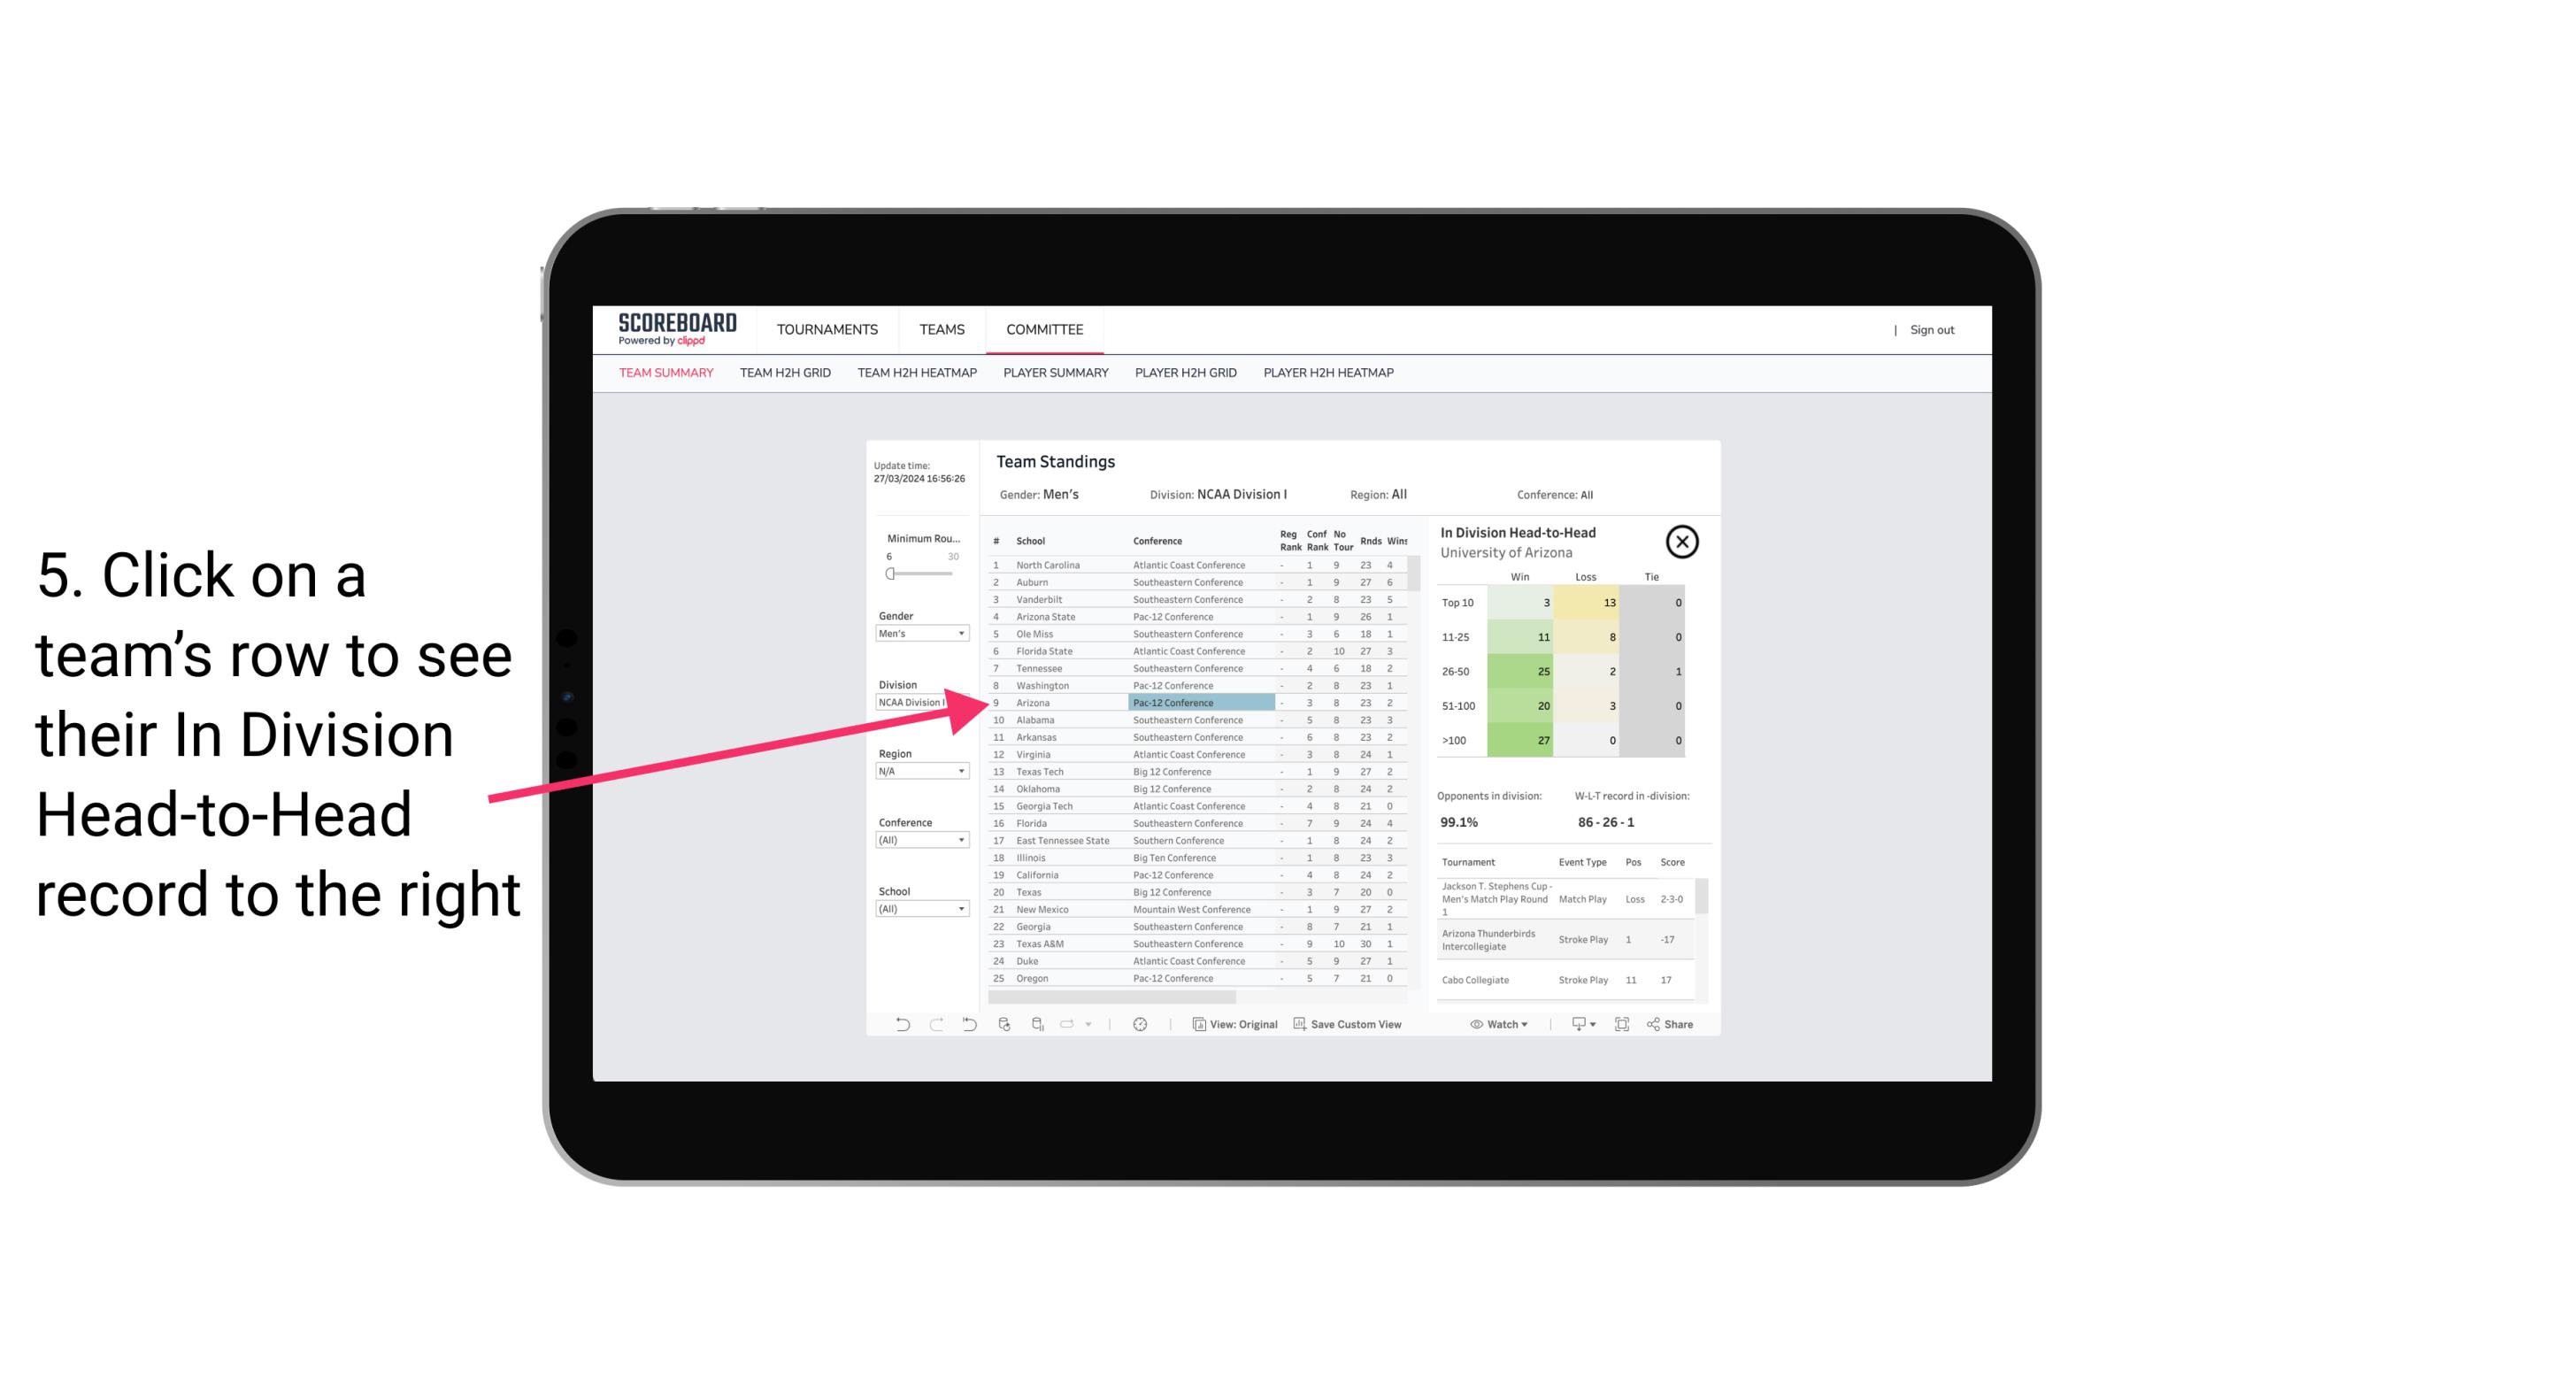Click the Save Custom View icon

[x=1298, y=1024]
